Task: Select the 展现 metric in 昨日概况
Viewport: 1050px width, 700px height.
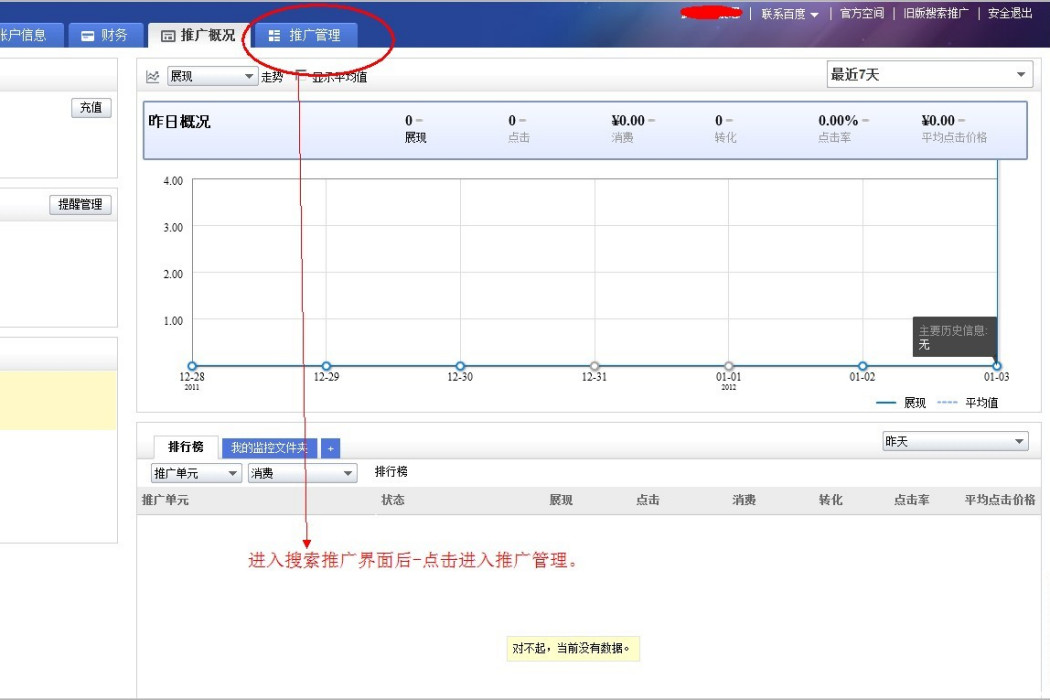Action: (x=415, y=129)
